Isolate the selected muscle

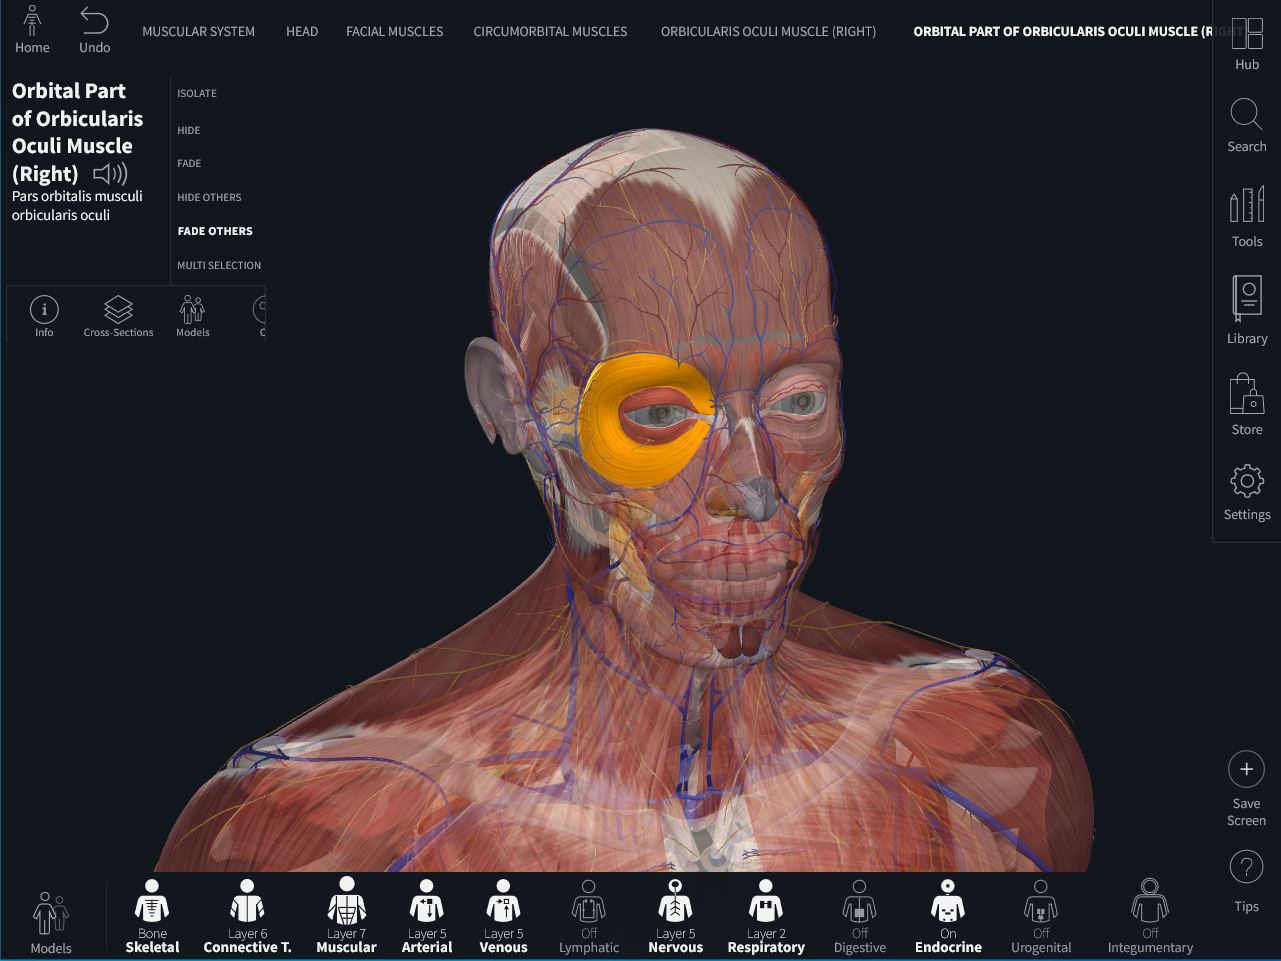(x=197, y=93)
